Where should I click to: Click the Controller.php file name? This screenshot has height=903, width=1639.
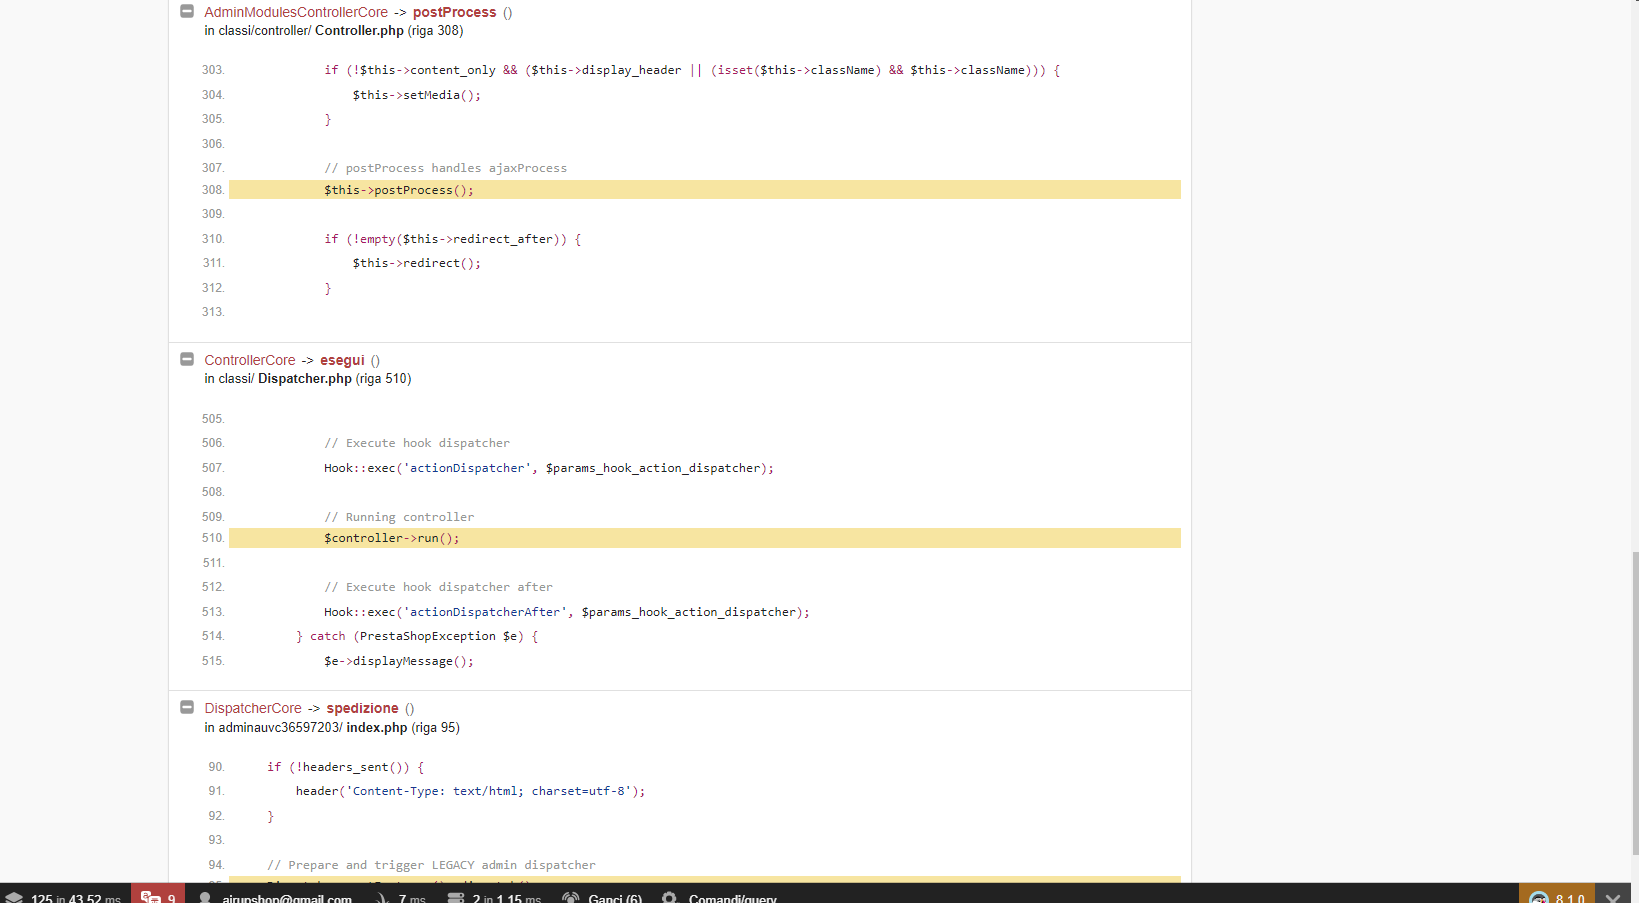(359, 31)
